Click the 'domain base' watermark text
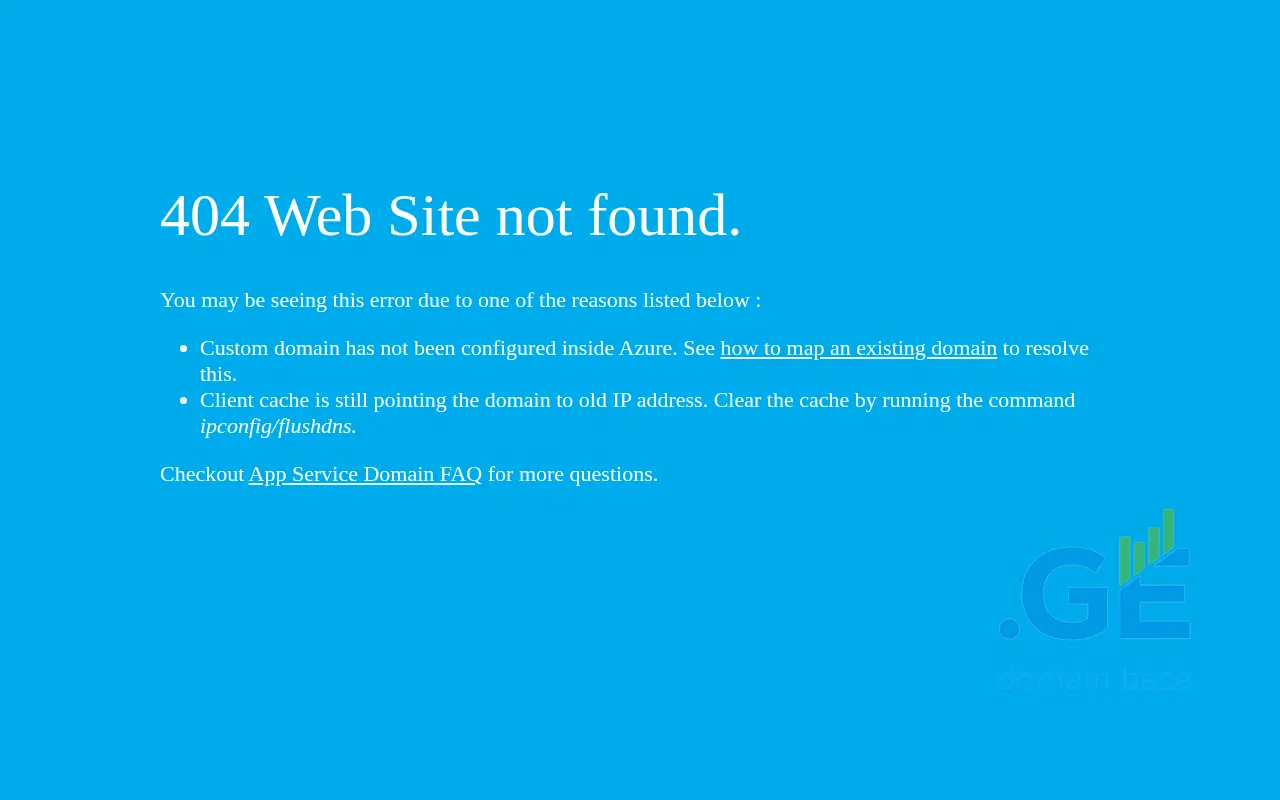 point(1093,680)
